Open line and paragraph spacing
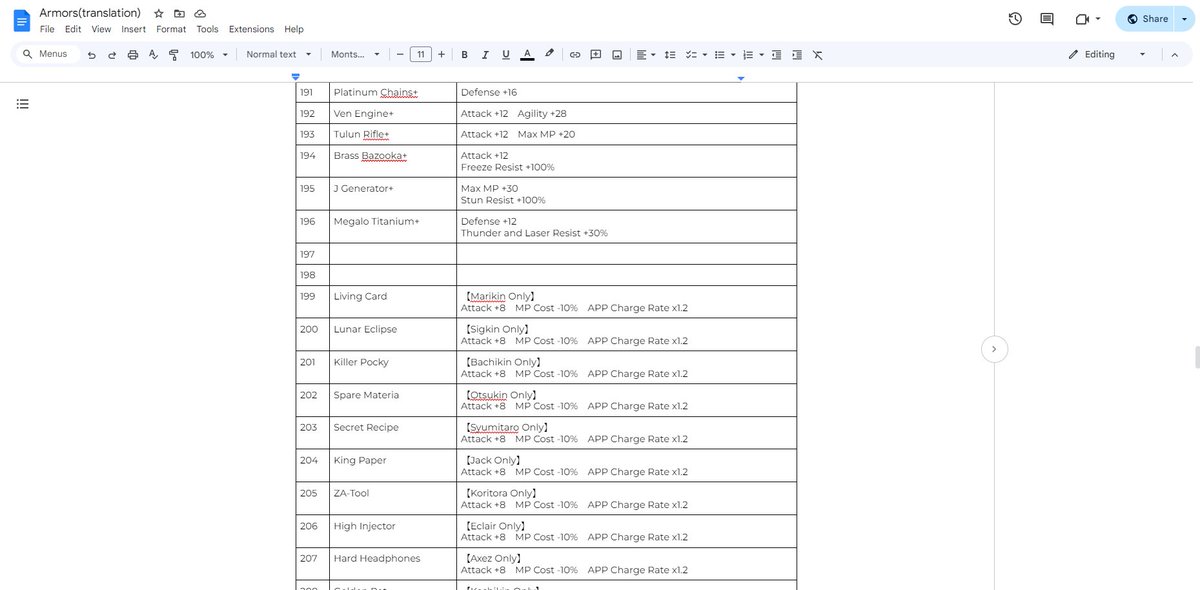This screenshot has width=1200, height=590. [x=670, y=55]
